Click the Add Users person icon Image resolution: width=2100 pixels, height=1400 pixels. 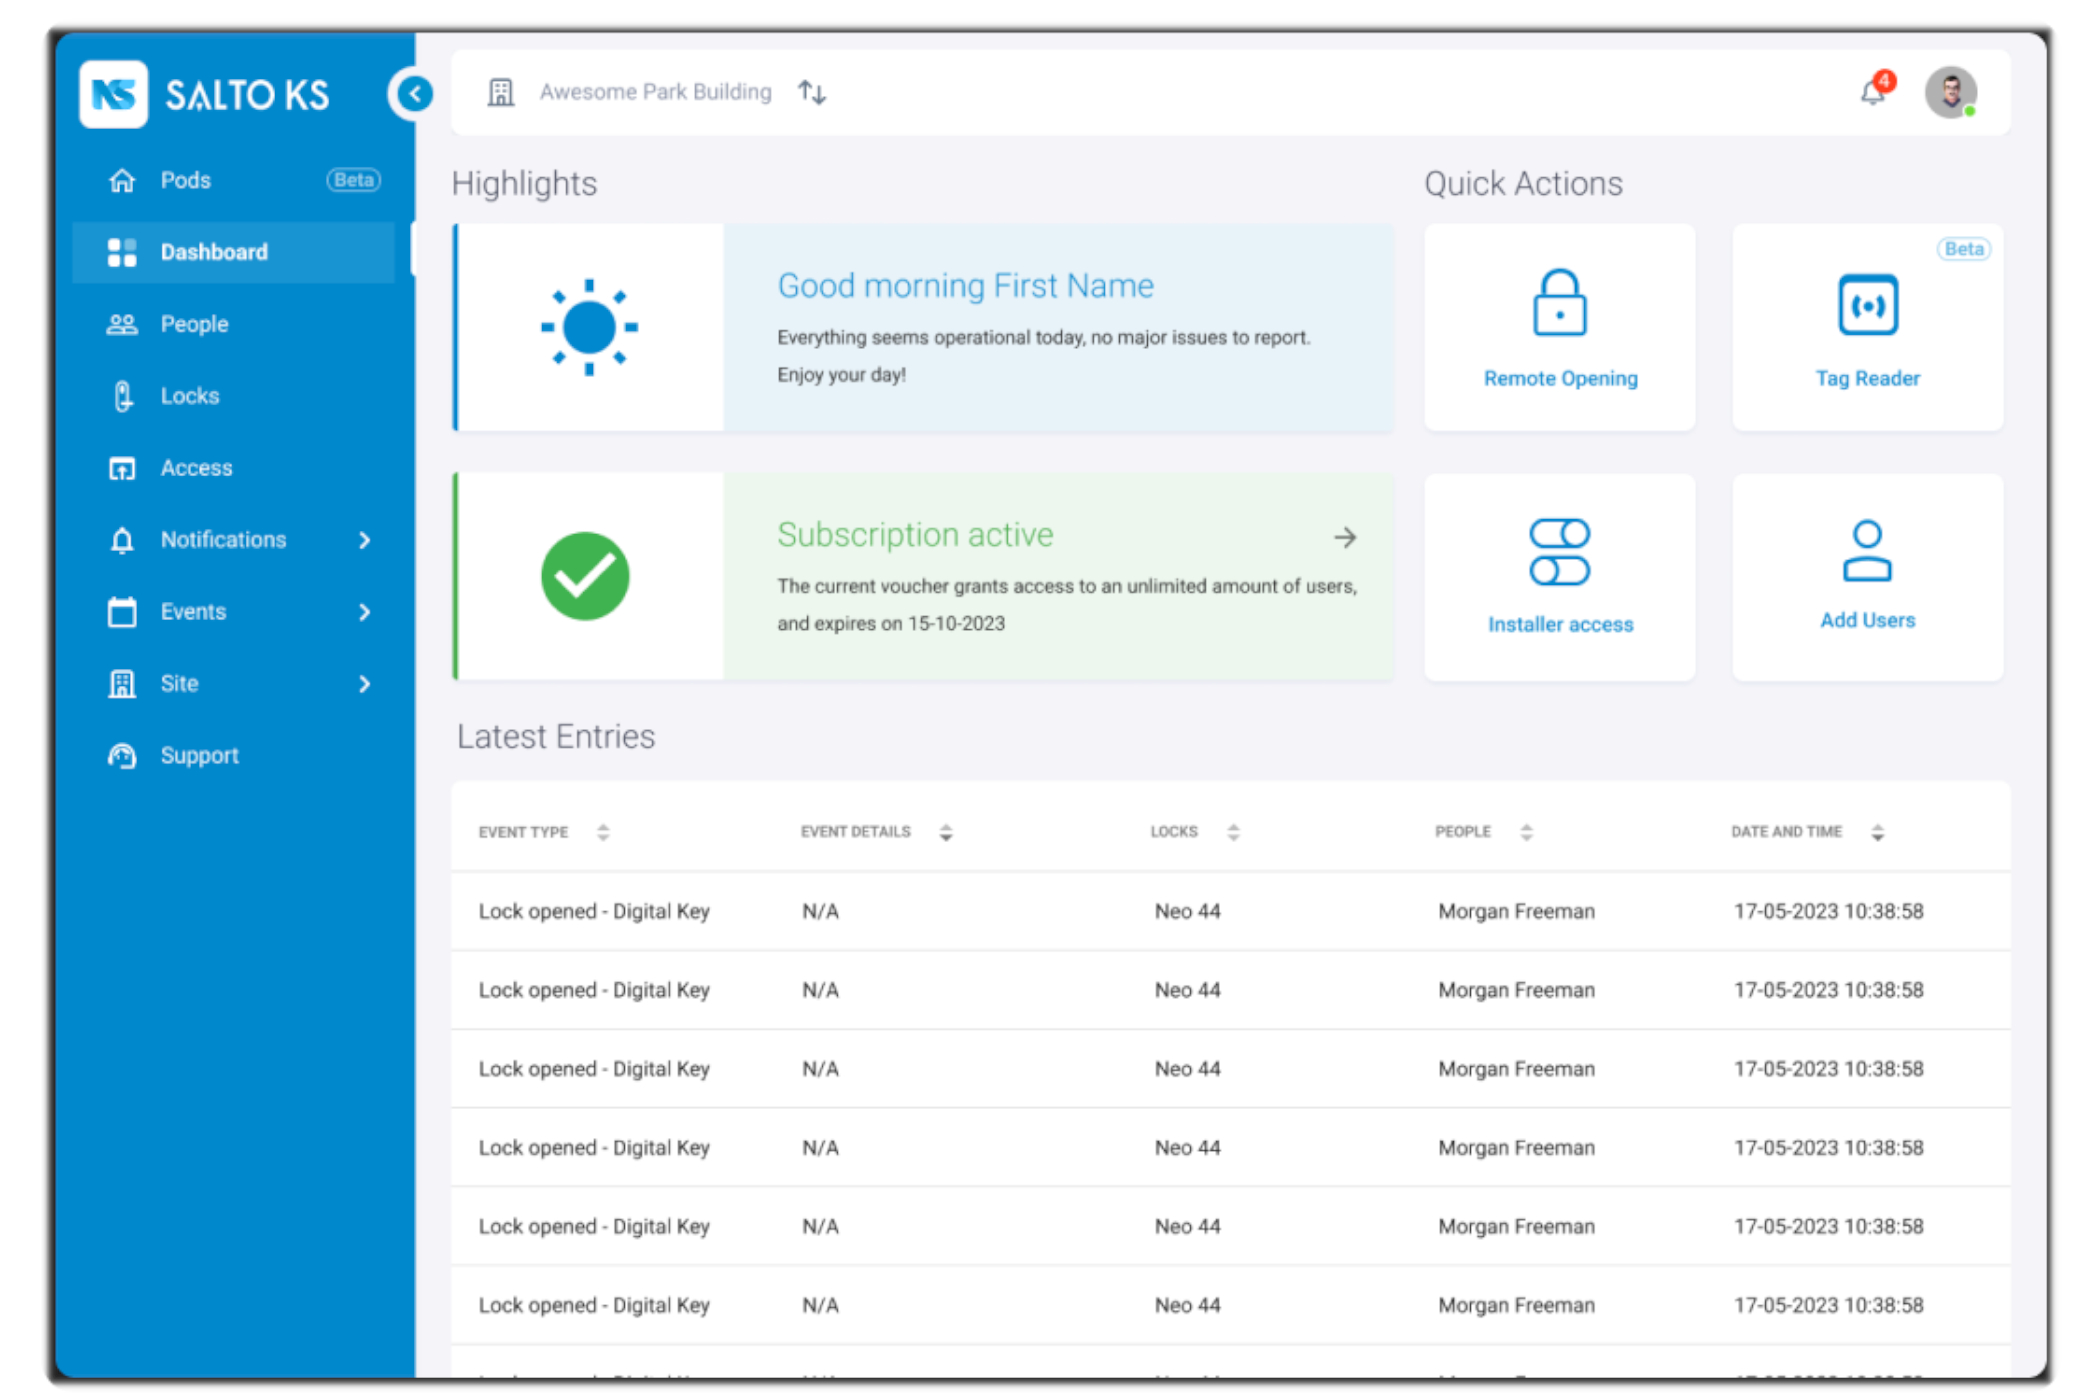pyautogui.click(x=1866, y=550)
